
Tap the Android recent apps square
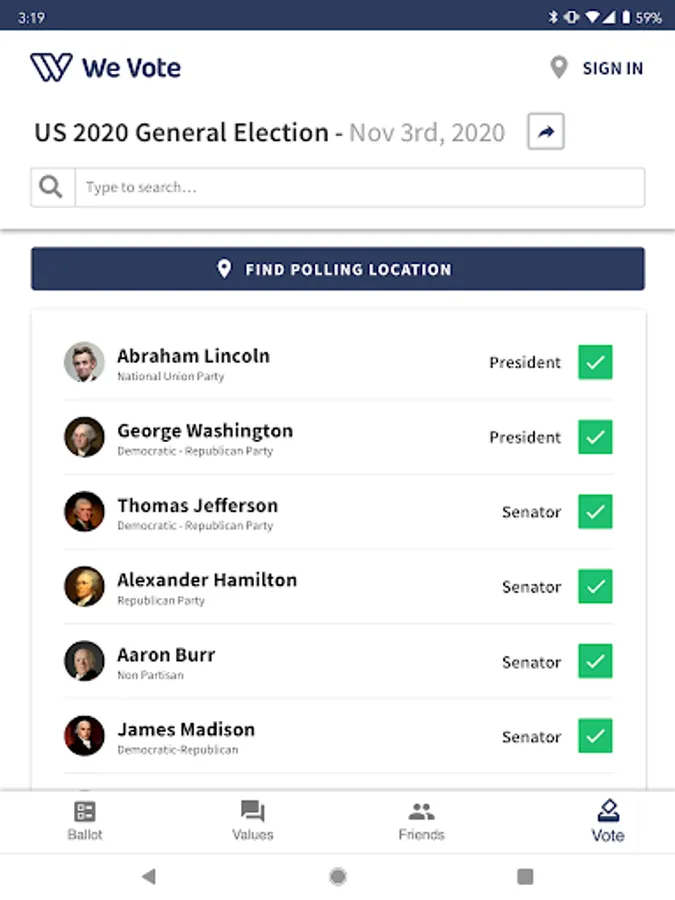click(525, 877)
